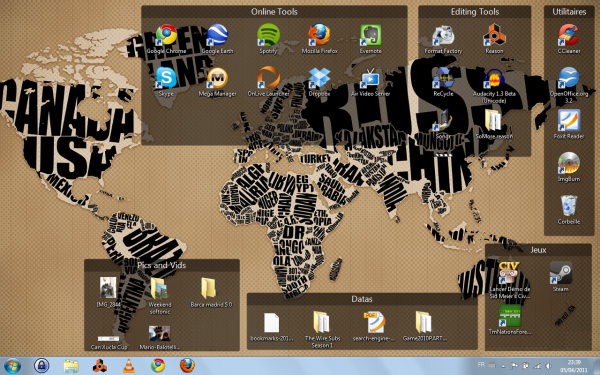Show hidden system tray icons arrow
Viewport: 600px width, 375px height.
(503, 366)
